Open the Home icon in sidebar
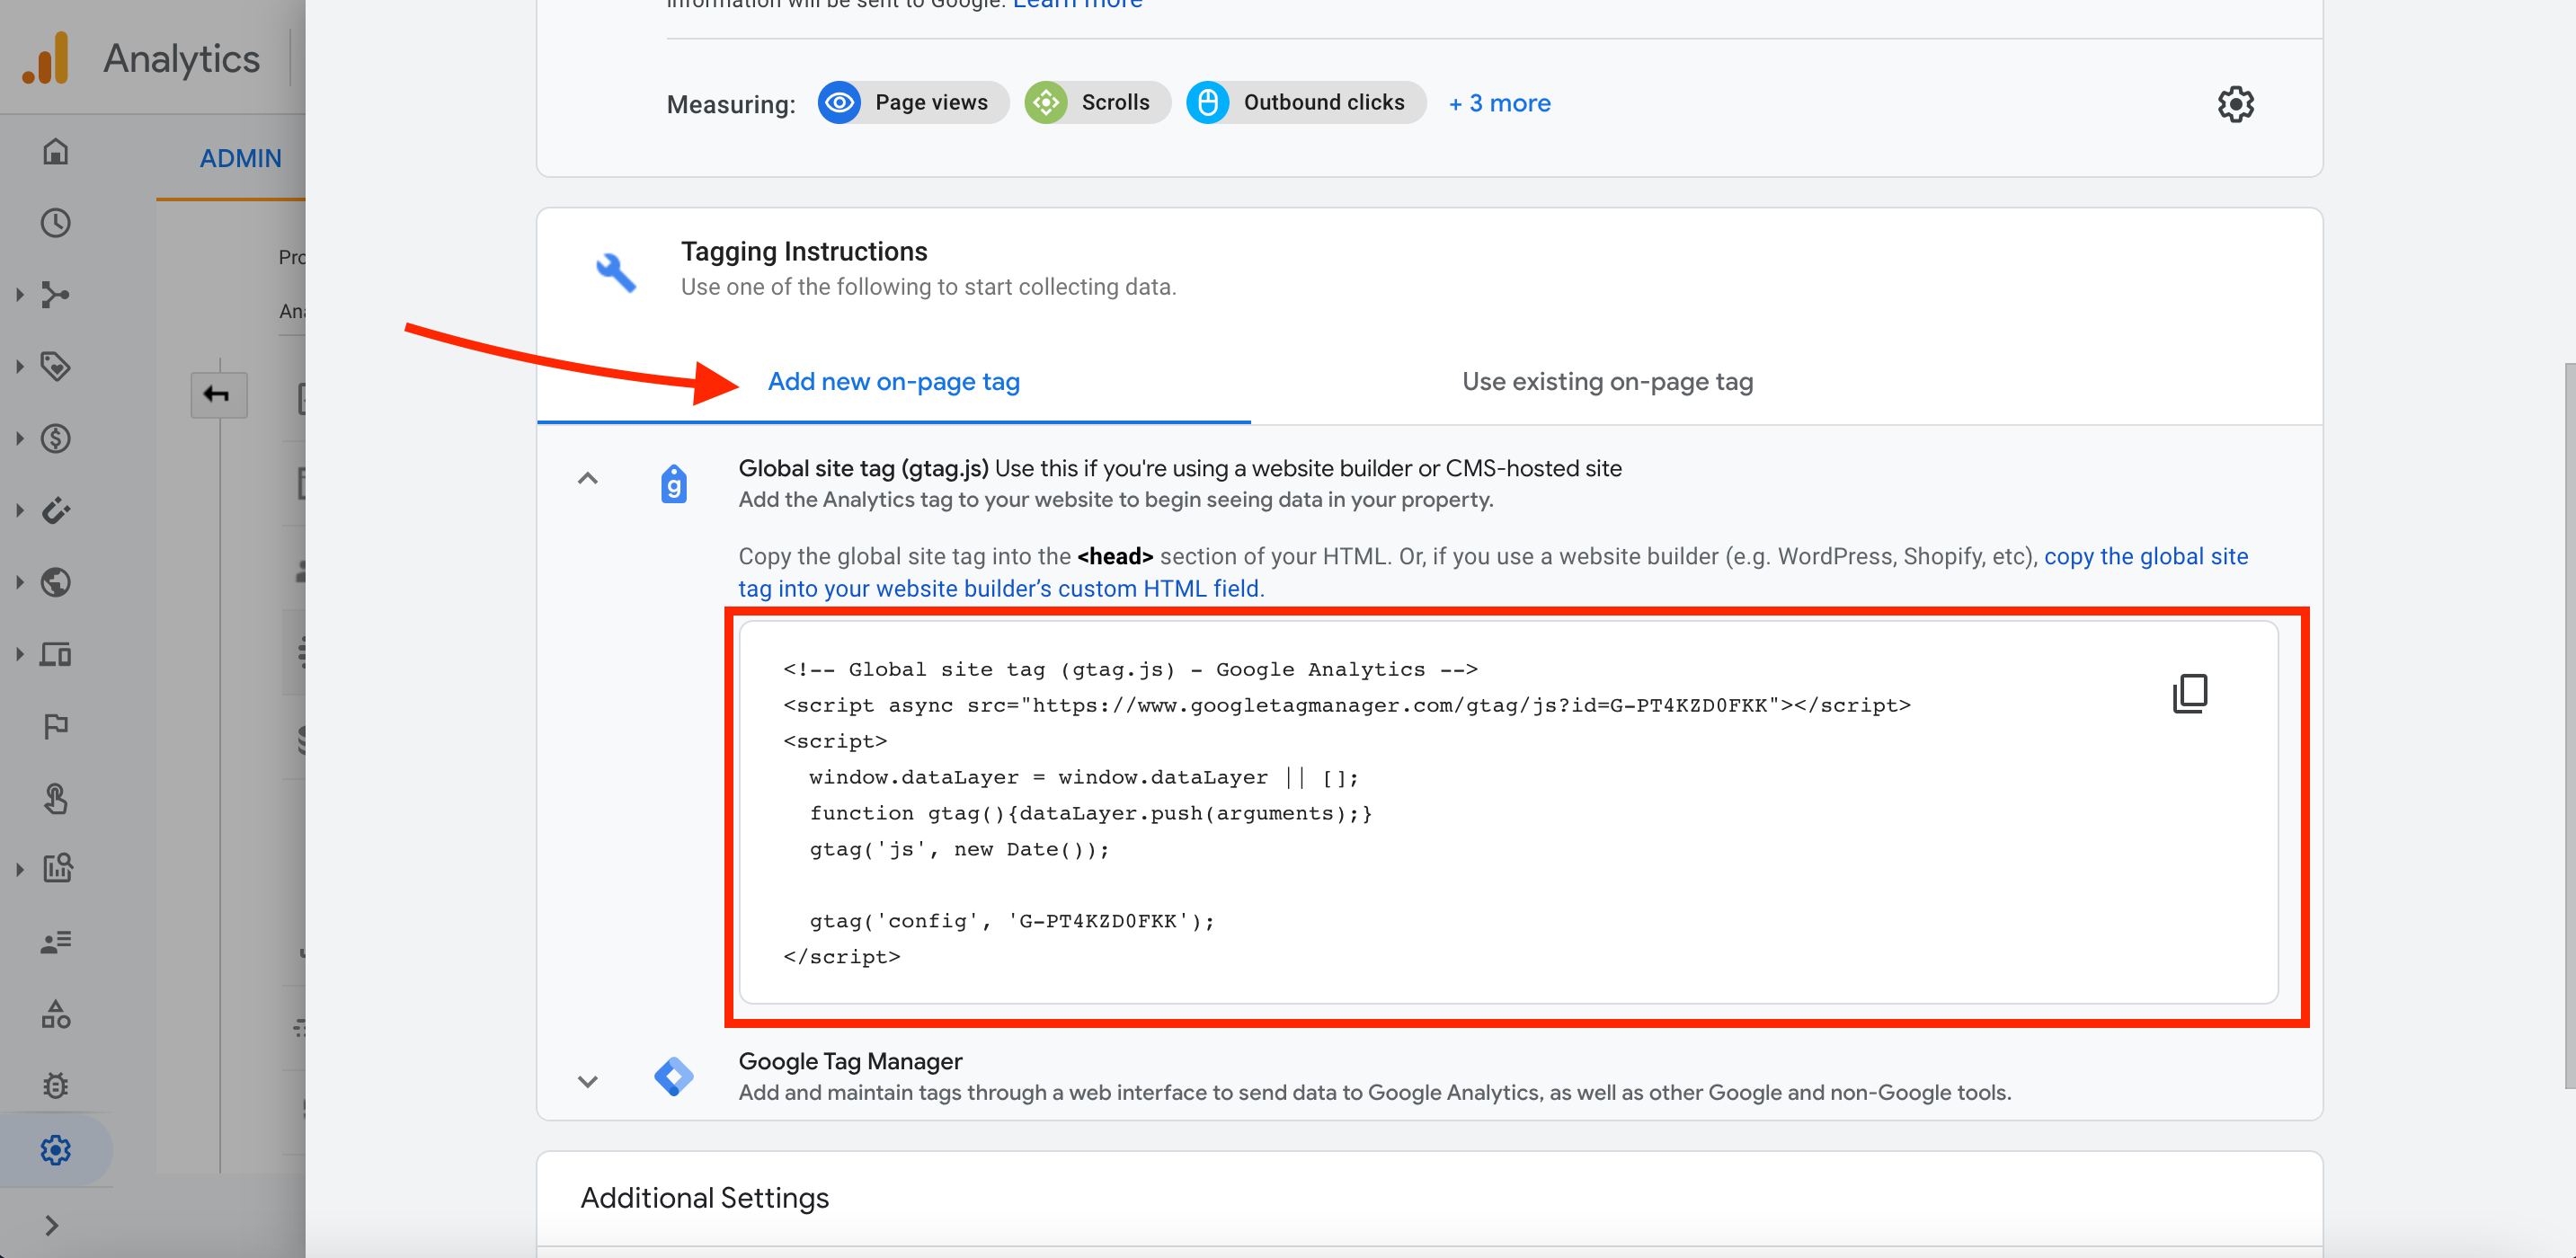This screenshot has height=1258, width=2576. pos(56,151)
